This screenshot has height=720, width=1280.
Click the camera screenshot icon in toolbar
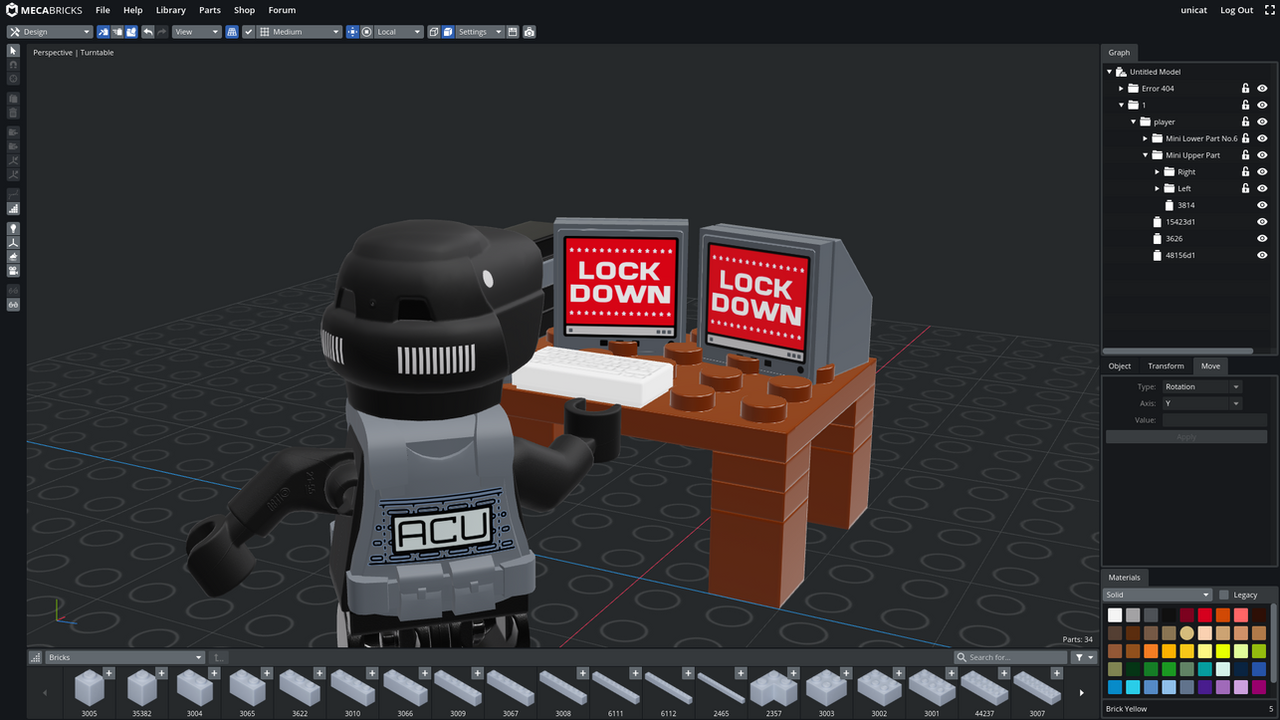529,32
